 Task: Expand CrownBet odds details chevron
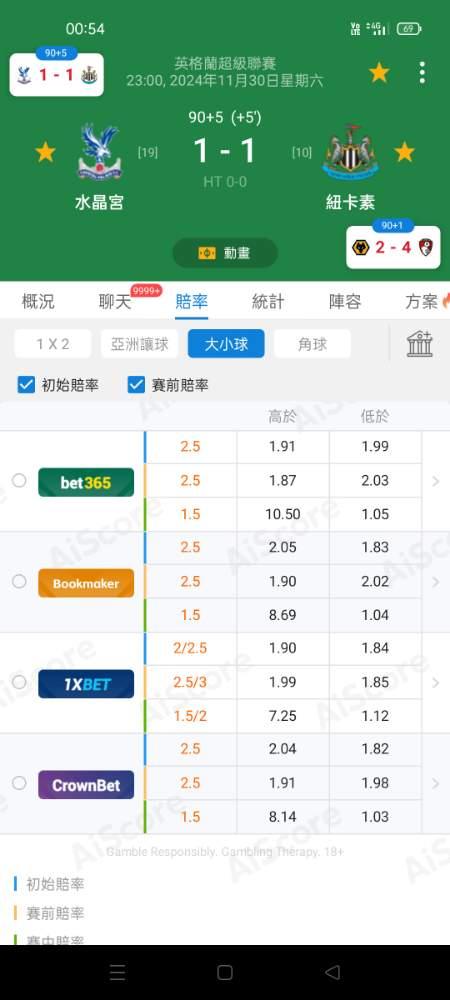(x=436, y=784)
